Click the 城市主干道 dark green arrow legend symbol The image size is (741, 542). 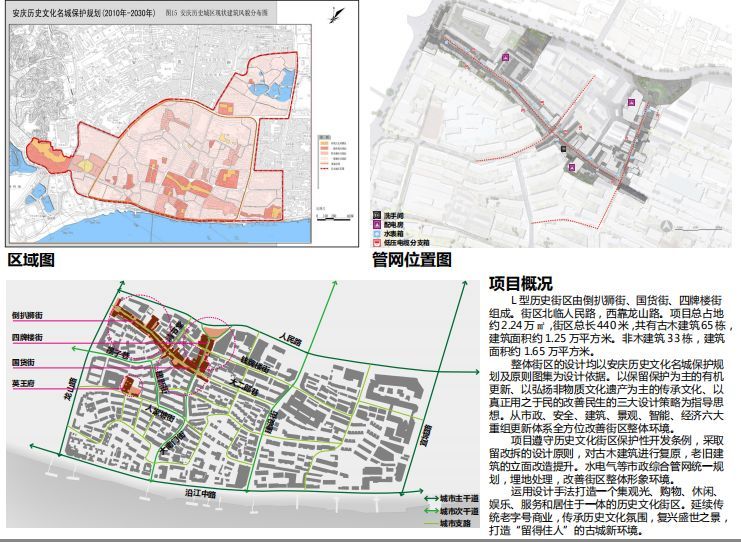[431, 498]
